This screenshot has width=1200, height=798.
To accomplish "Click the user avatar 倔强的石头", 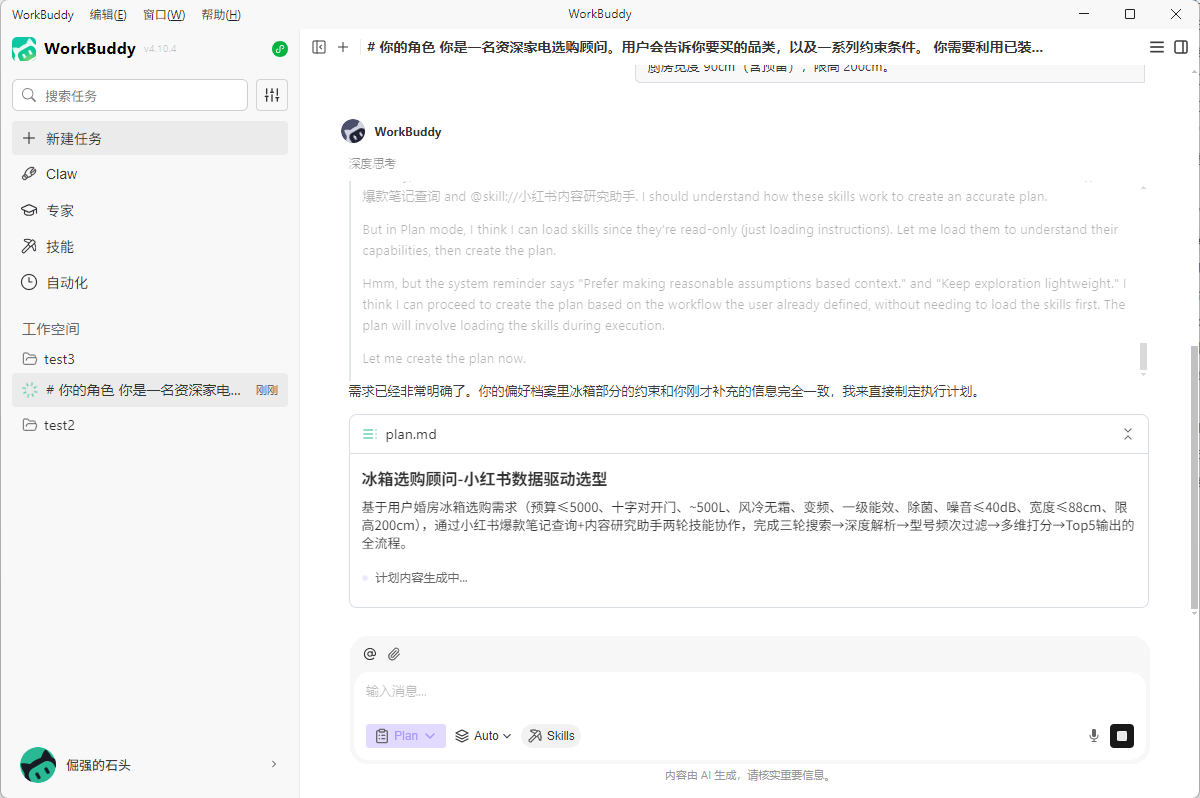I will pos(38,765).
